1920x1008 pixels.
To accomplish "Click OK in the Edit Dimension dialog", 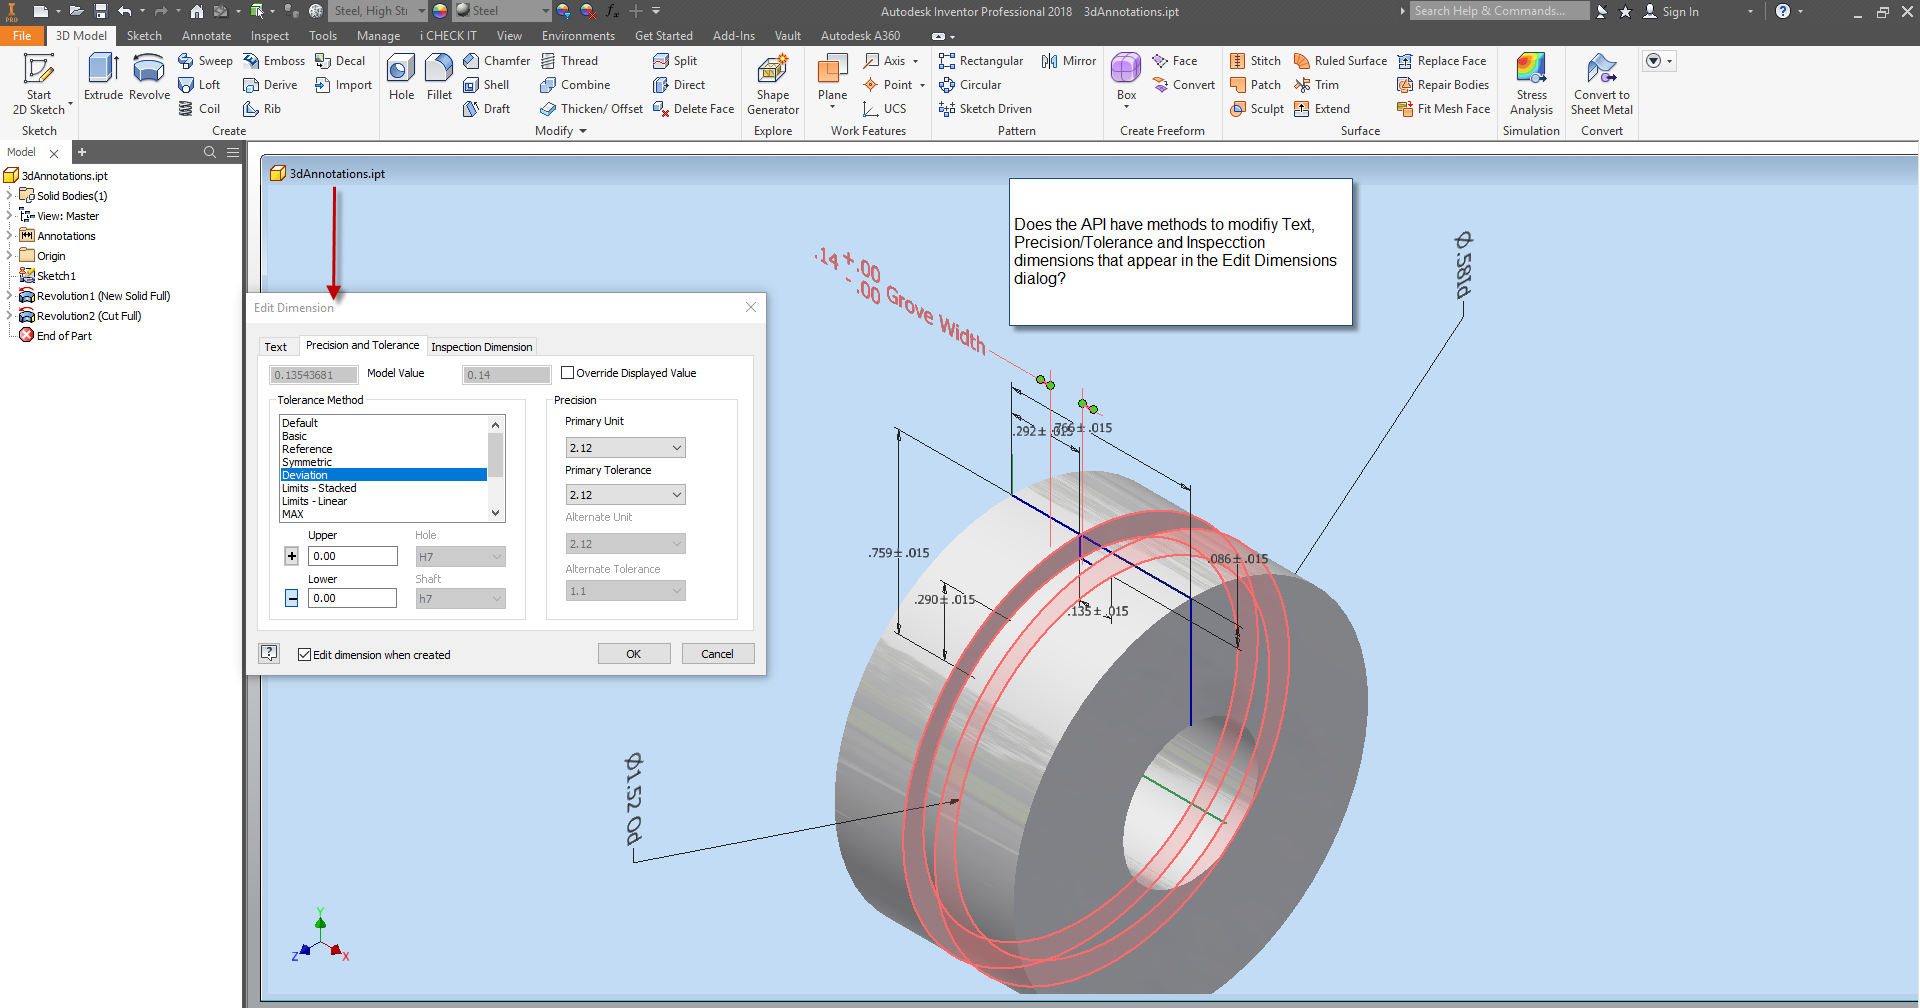I will tap(633, 652).
